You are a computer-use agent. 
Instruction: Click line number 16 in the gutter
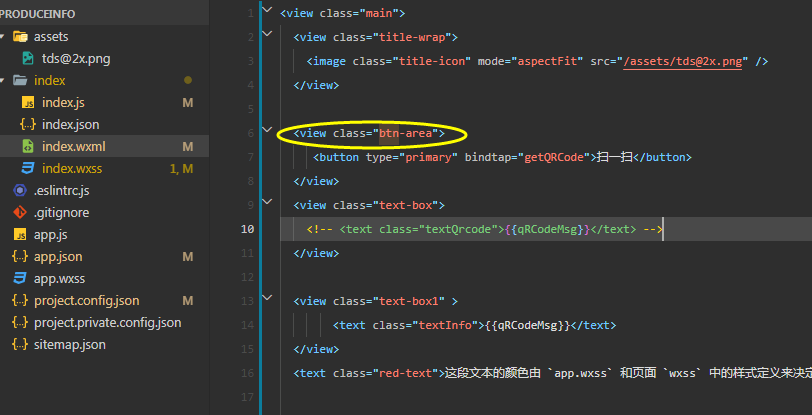pyautogui.click(x=248, y=373)
